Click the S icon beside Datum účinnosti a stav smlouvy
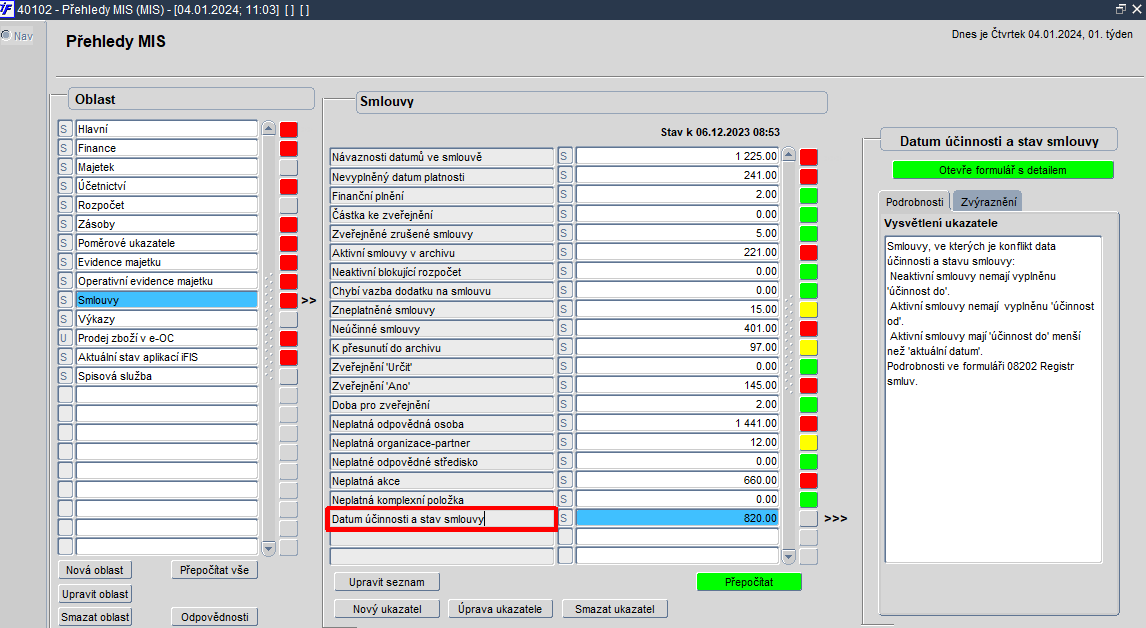This screenshot has width=1146, height=628. [564, 518]
